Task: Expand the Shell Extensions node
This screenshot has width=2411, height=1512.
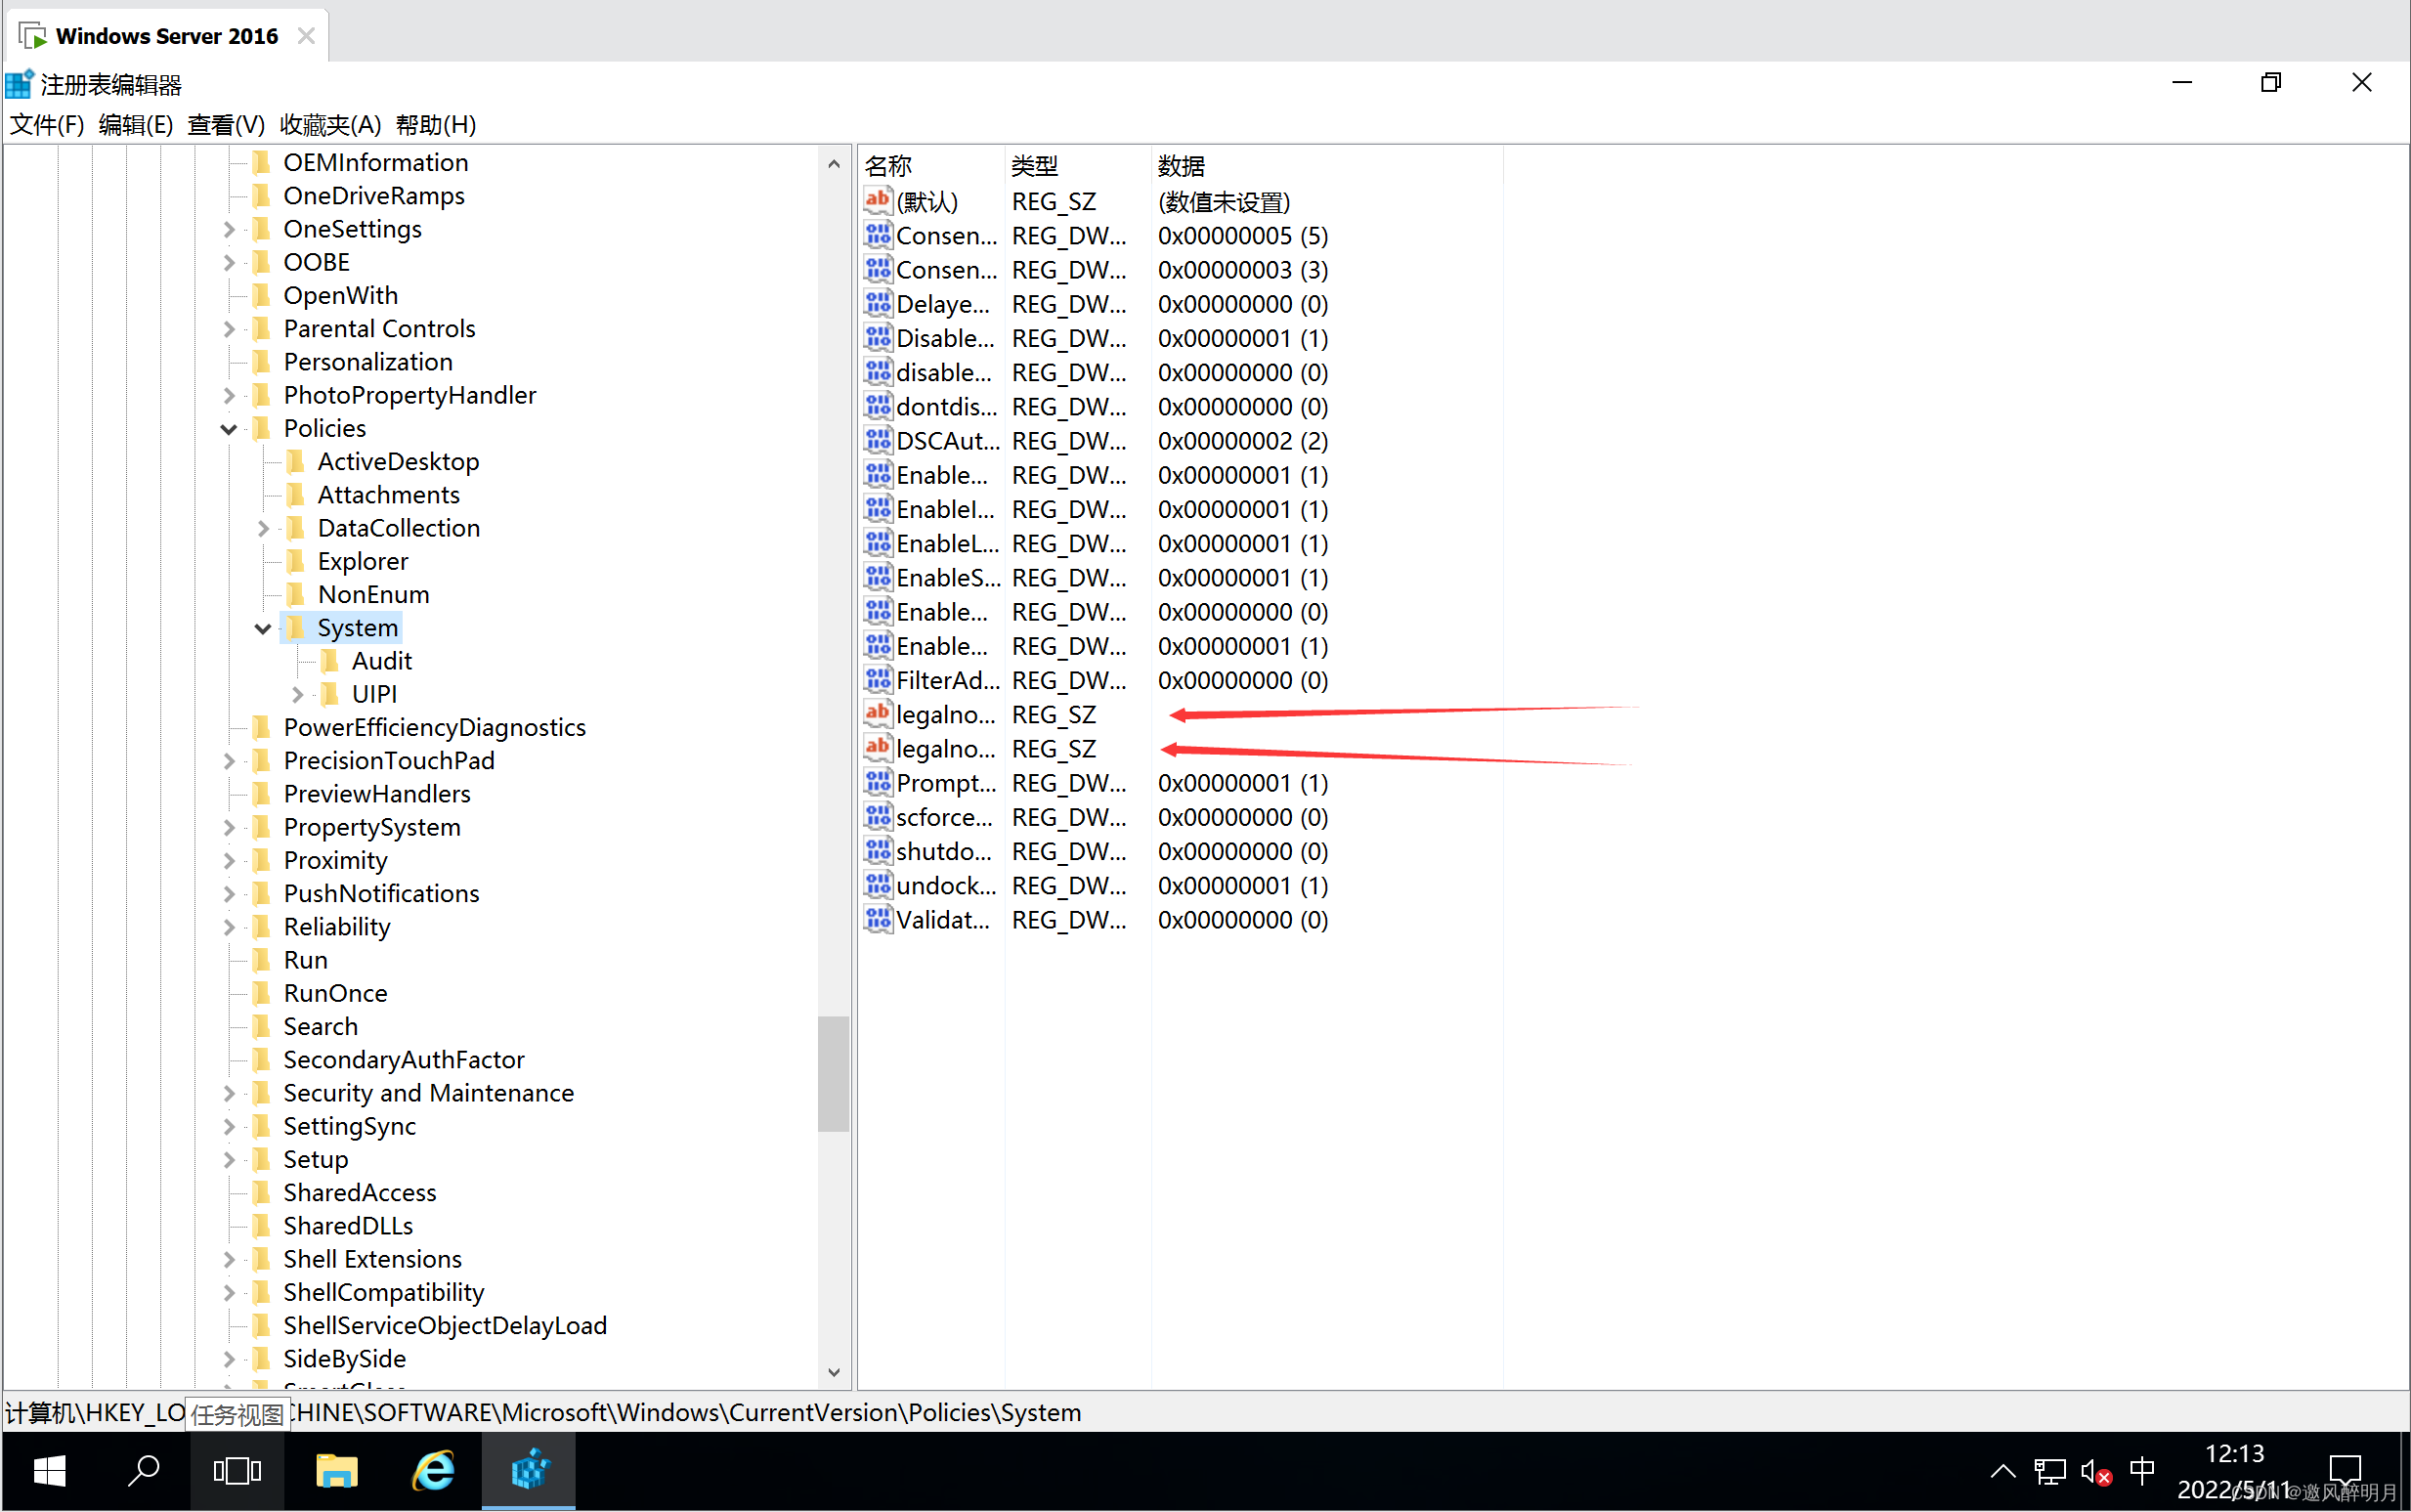Action: click(229, 1259)
